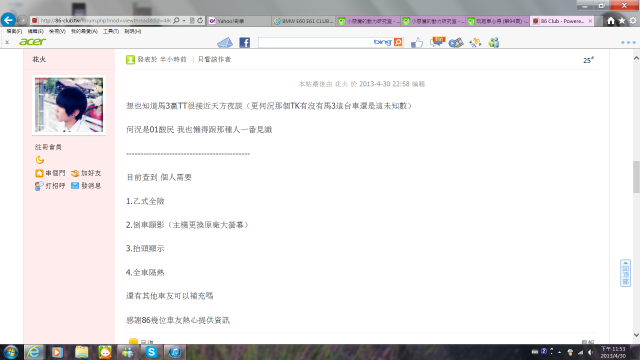Open the 檔案(F) menu
Screen dimensions: 640x360
point(14,31)
